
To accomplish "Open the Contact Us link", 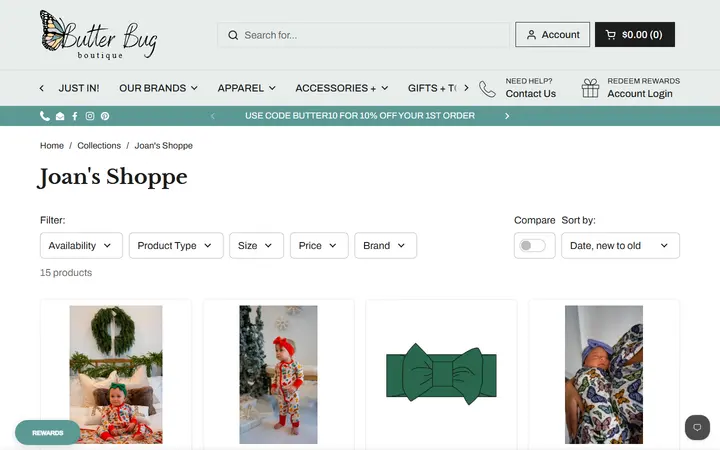I will point(530,94).
